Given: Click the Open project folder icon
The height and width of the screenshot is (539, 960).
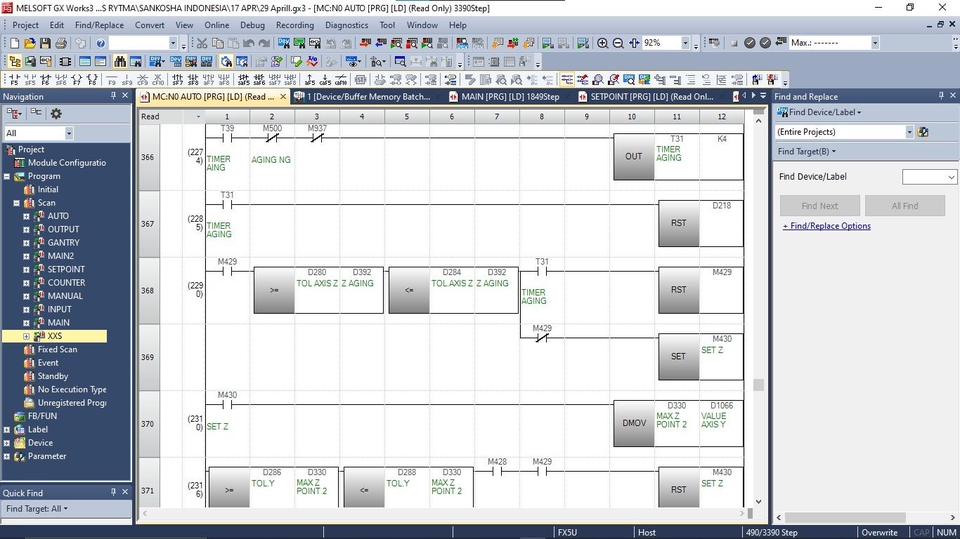Looking at the screenshot, I should pos(29,43).
